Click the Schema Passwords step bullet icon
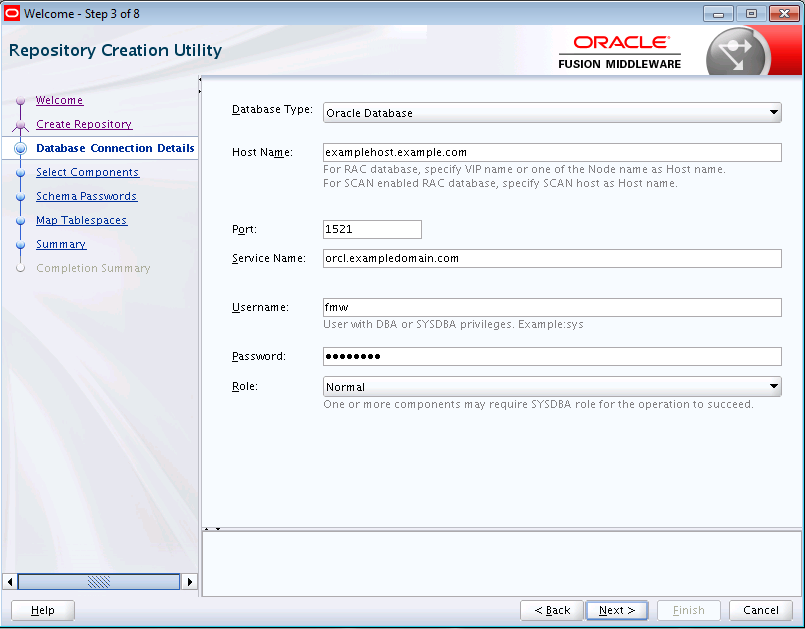Viewport: 805px width, 629px height. pos(21,197)
